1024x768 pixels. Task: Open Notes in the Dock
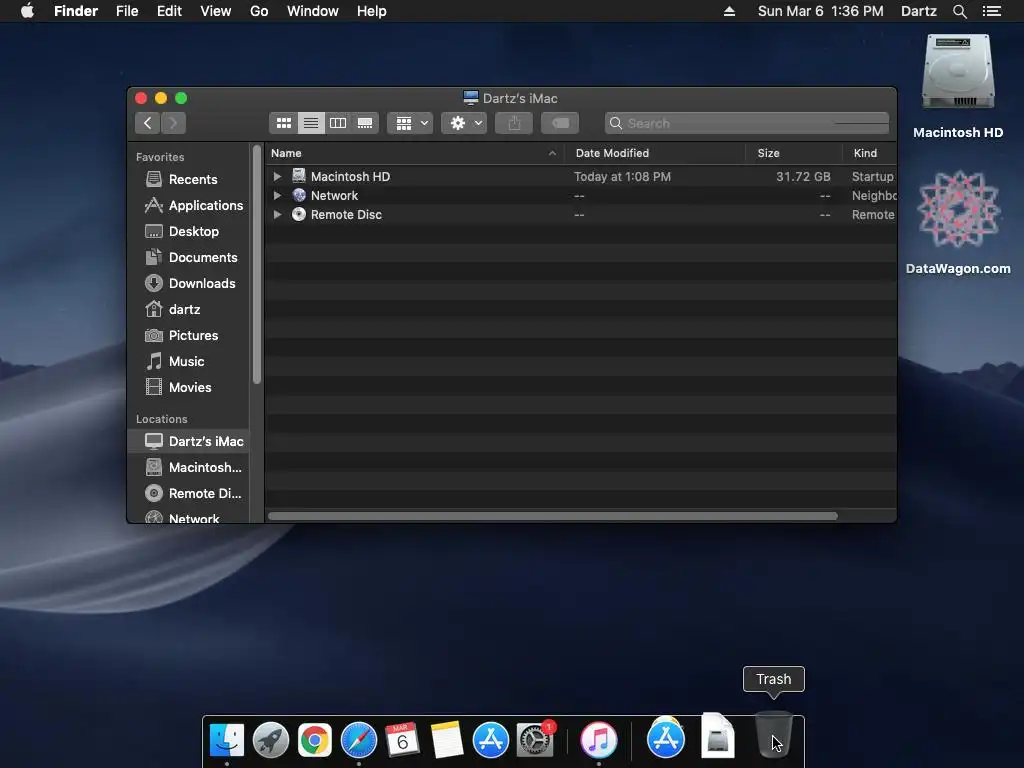(x=447, y=740)
